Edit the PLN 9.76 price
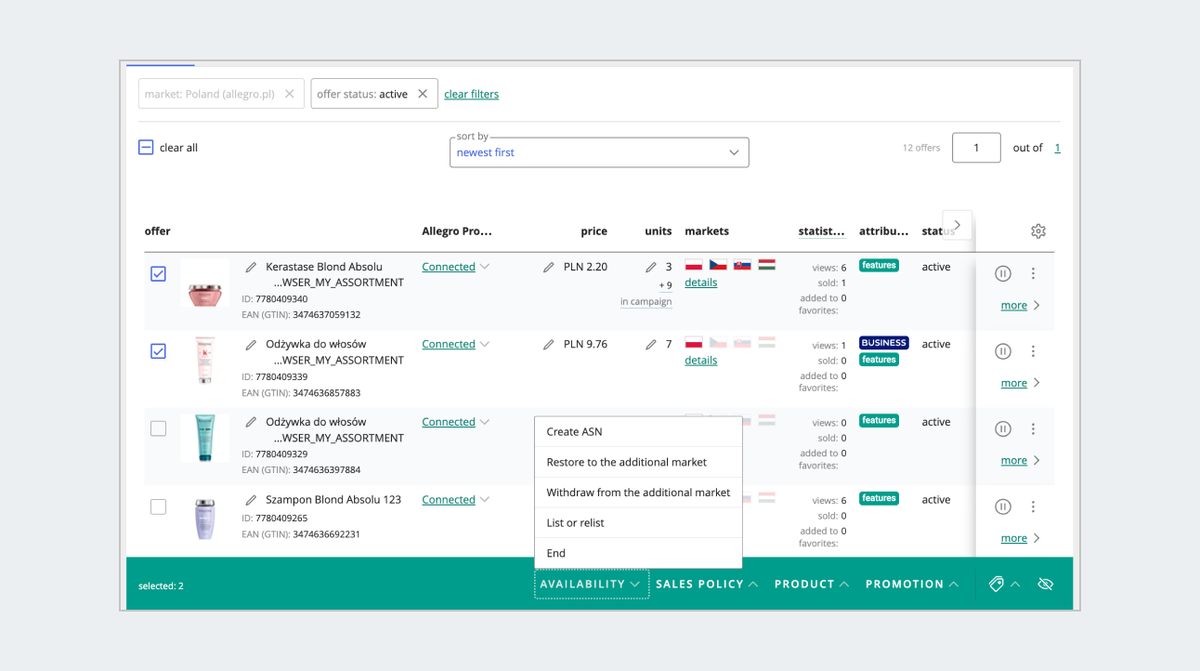Screen dimensions: 1200x671 549,345
